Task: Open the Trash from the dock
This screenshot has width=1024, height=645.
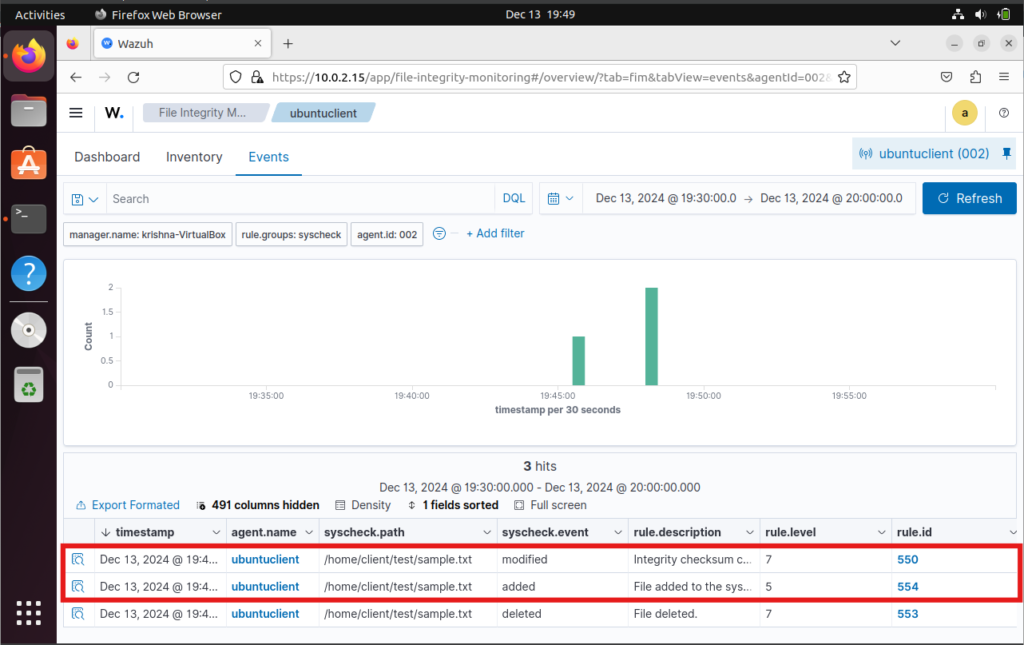Action: tap(28, 385)
